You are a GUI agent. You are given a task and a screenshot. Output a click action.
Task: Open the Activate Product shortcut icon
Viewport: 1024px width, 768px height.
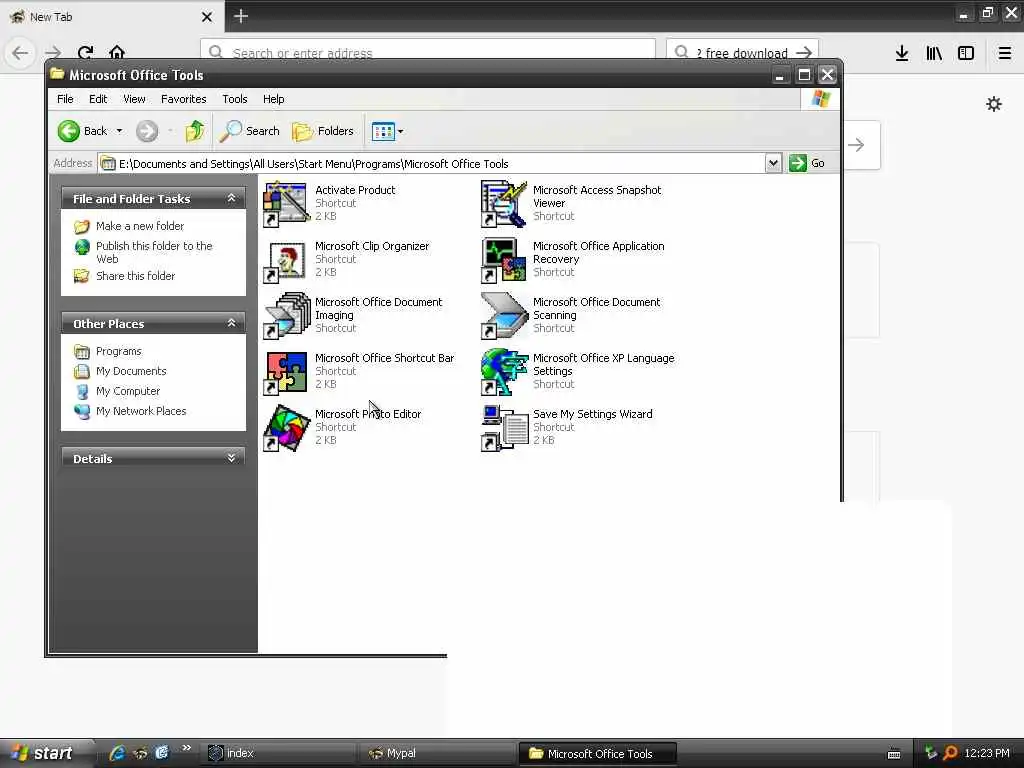click(285, 204)
